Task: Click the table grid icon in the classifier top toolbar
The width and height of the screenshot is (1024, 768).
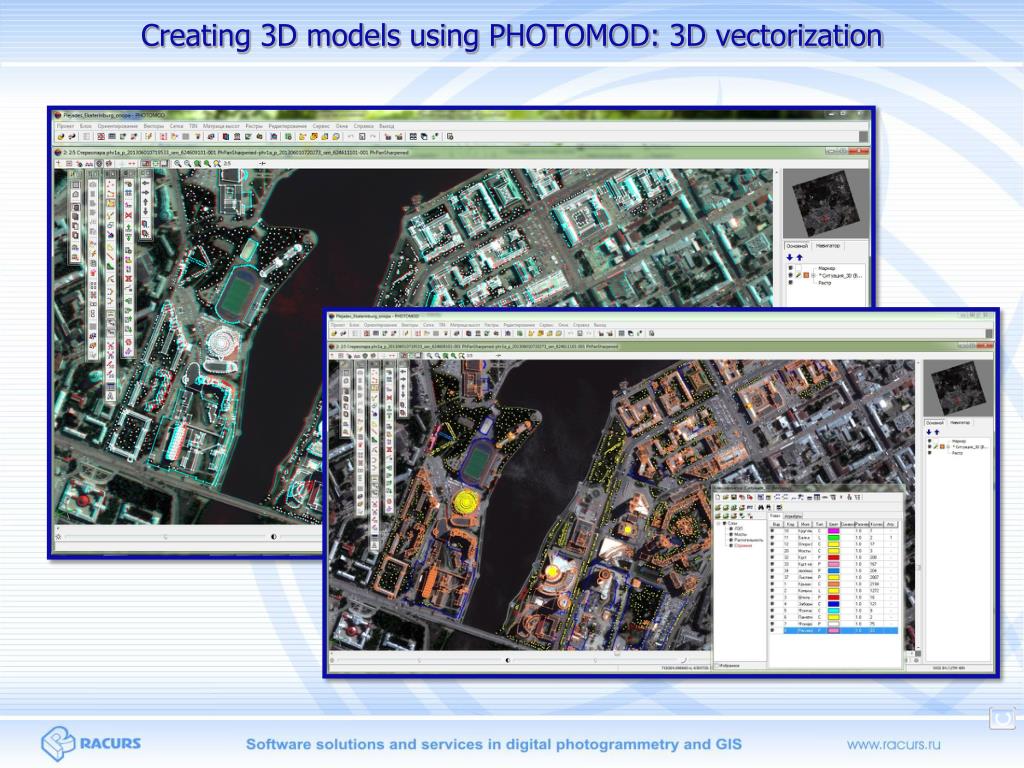Action: click(817, 498)
